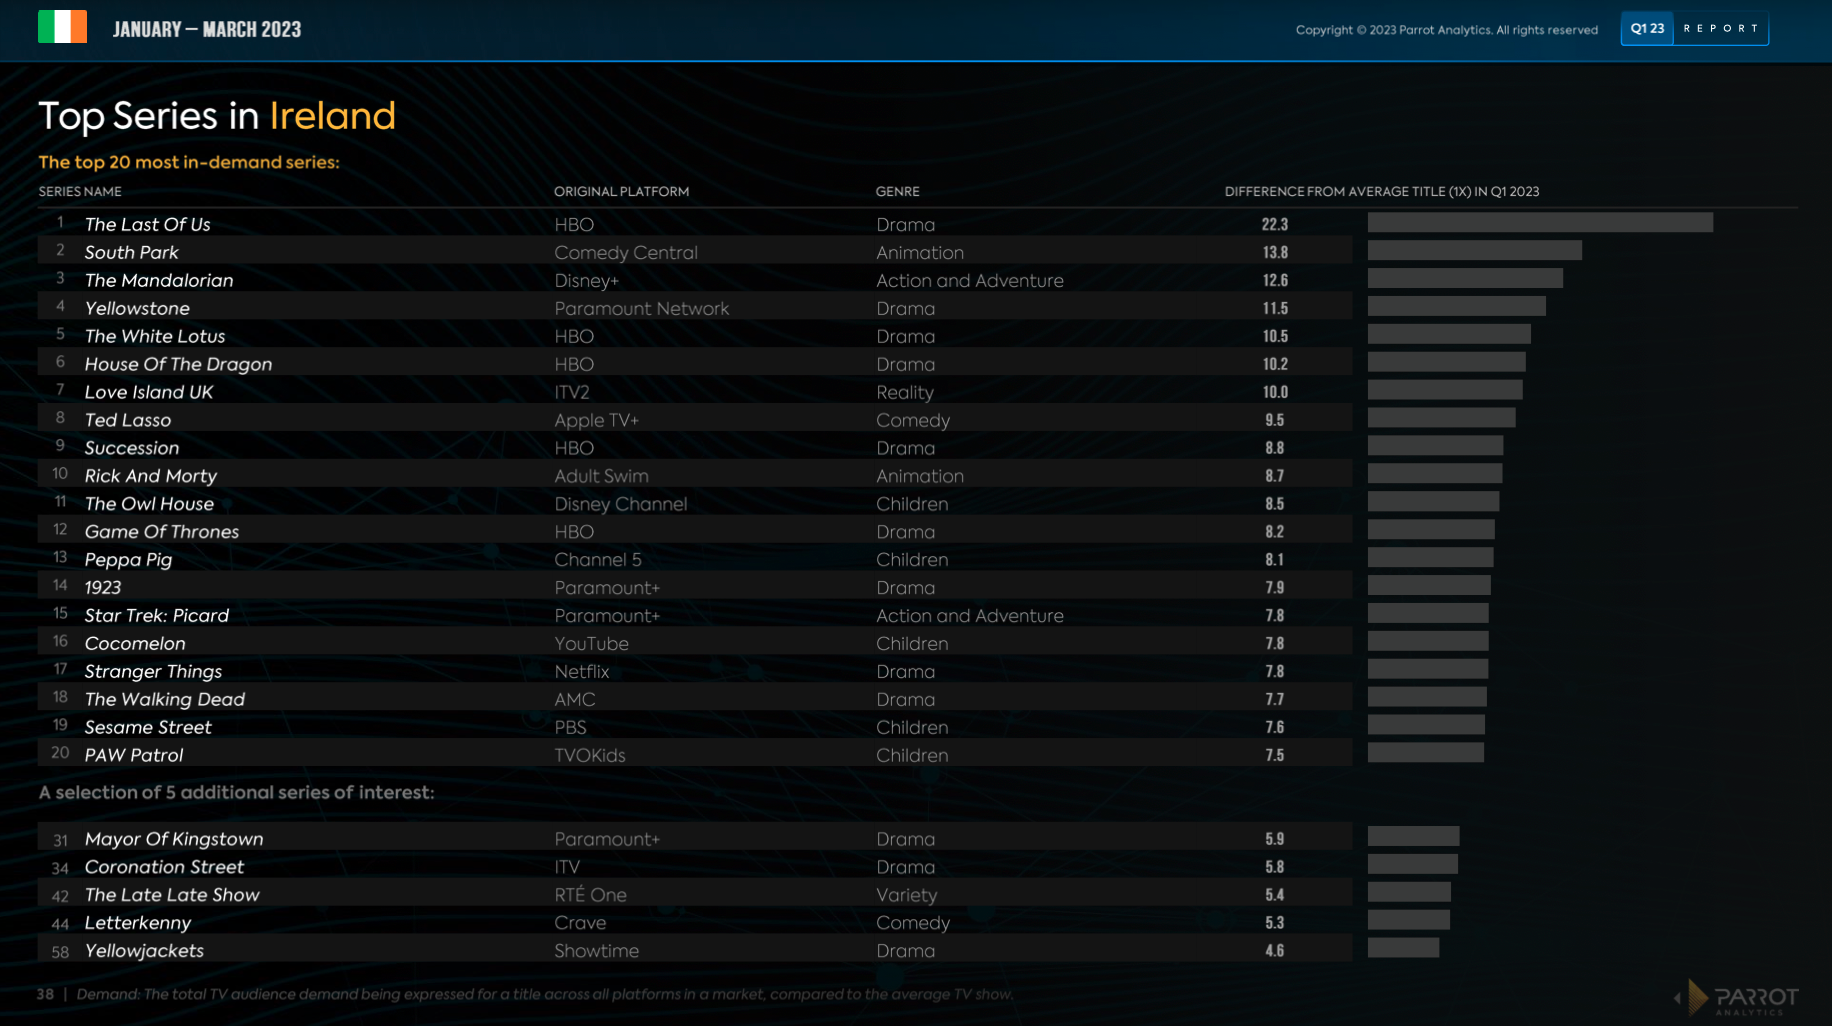Select Star Trek: Picard series name
1832x1026 pixels.
[x=157, y=616]
